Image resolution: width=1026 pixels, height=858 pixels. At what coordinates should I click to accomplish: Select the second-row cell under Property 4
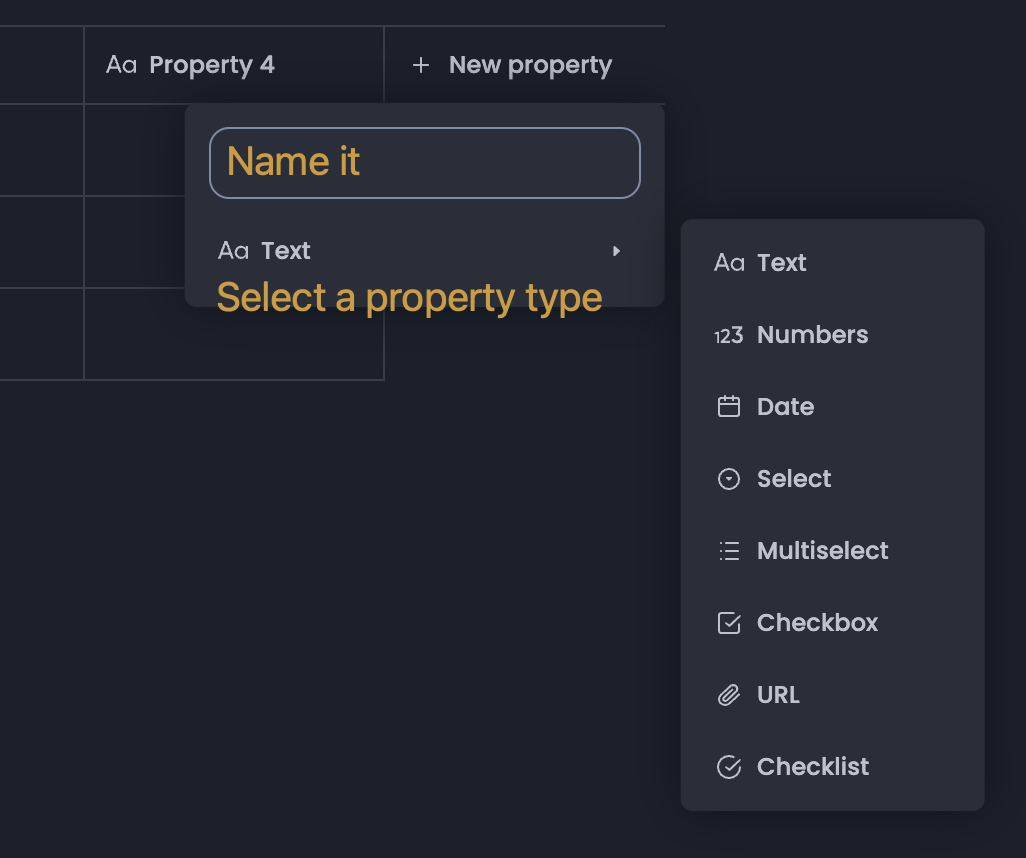click(x=134, y=242)
